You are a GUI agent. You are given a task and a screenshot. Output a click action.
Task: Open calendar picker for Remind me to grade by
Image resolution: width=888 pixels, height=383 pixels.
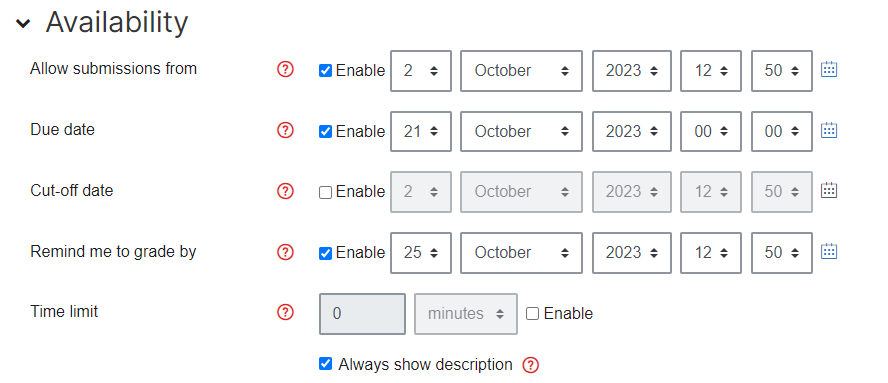click(x=829, y=251)
